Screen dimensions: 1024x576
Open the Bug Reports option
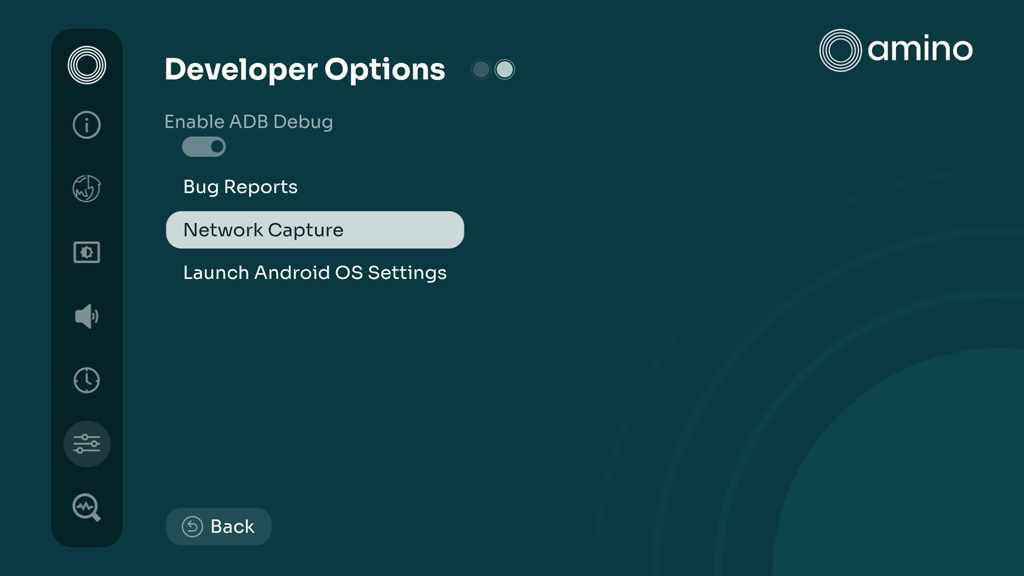click(240, 187)
